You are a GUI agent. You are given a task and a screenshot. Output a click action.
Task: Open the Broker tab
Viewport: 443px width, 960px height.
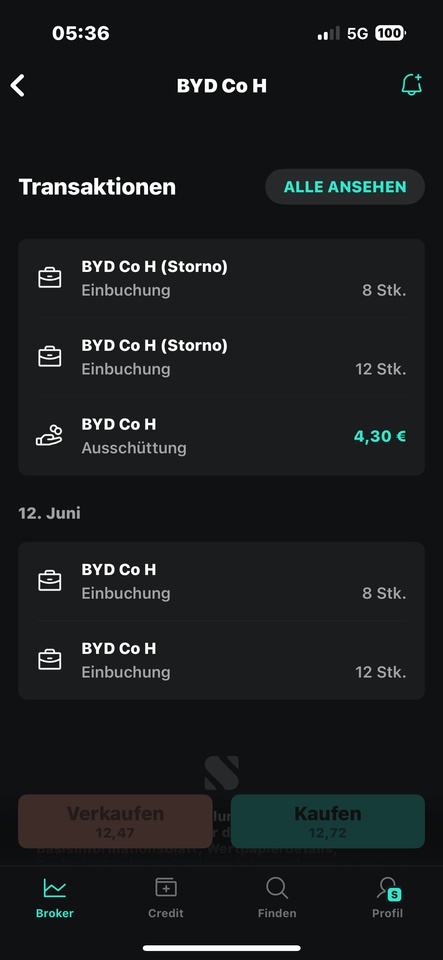pos(54,897)
